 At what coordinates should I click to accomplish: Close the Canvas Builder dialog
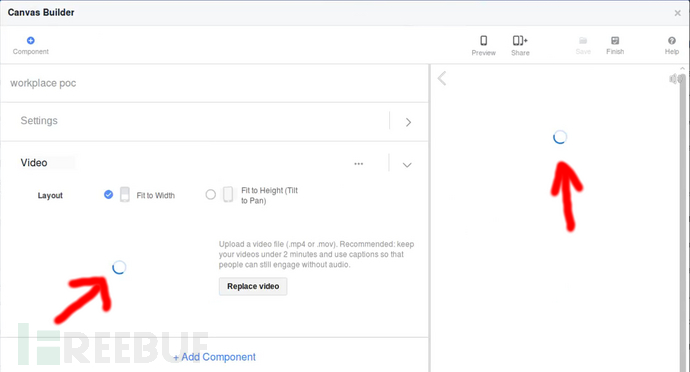pos(677,13)
